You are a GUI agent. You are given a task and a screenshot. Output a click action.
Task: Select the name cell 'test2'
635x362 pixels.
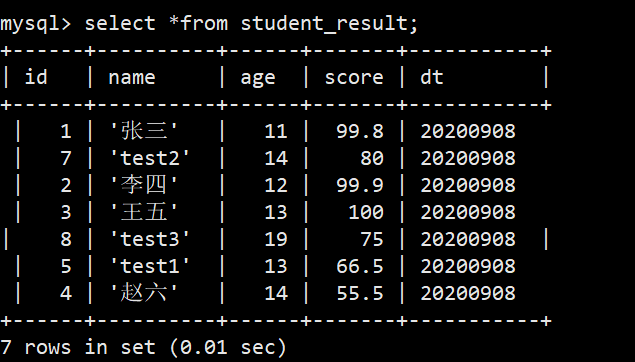150,158
